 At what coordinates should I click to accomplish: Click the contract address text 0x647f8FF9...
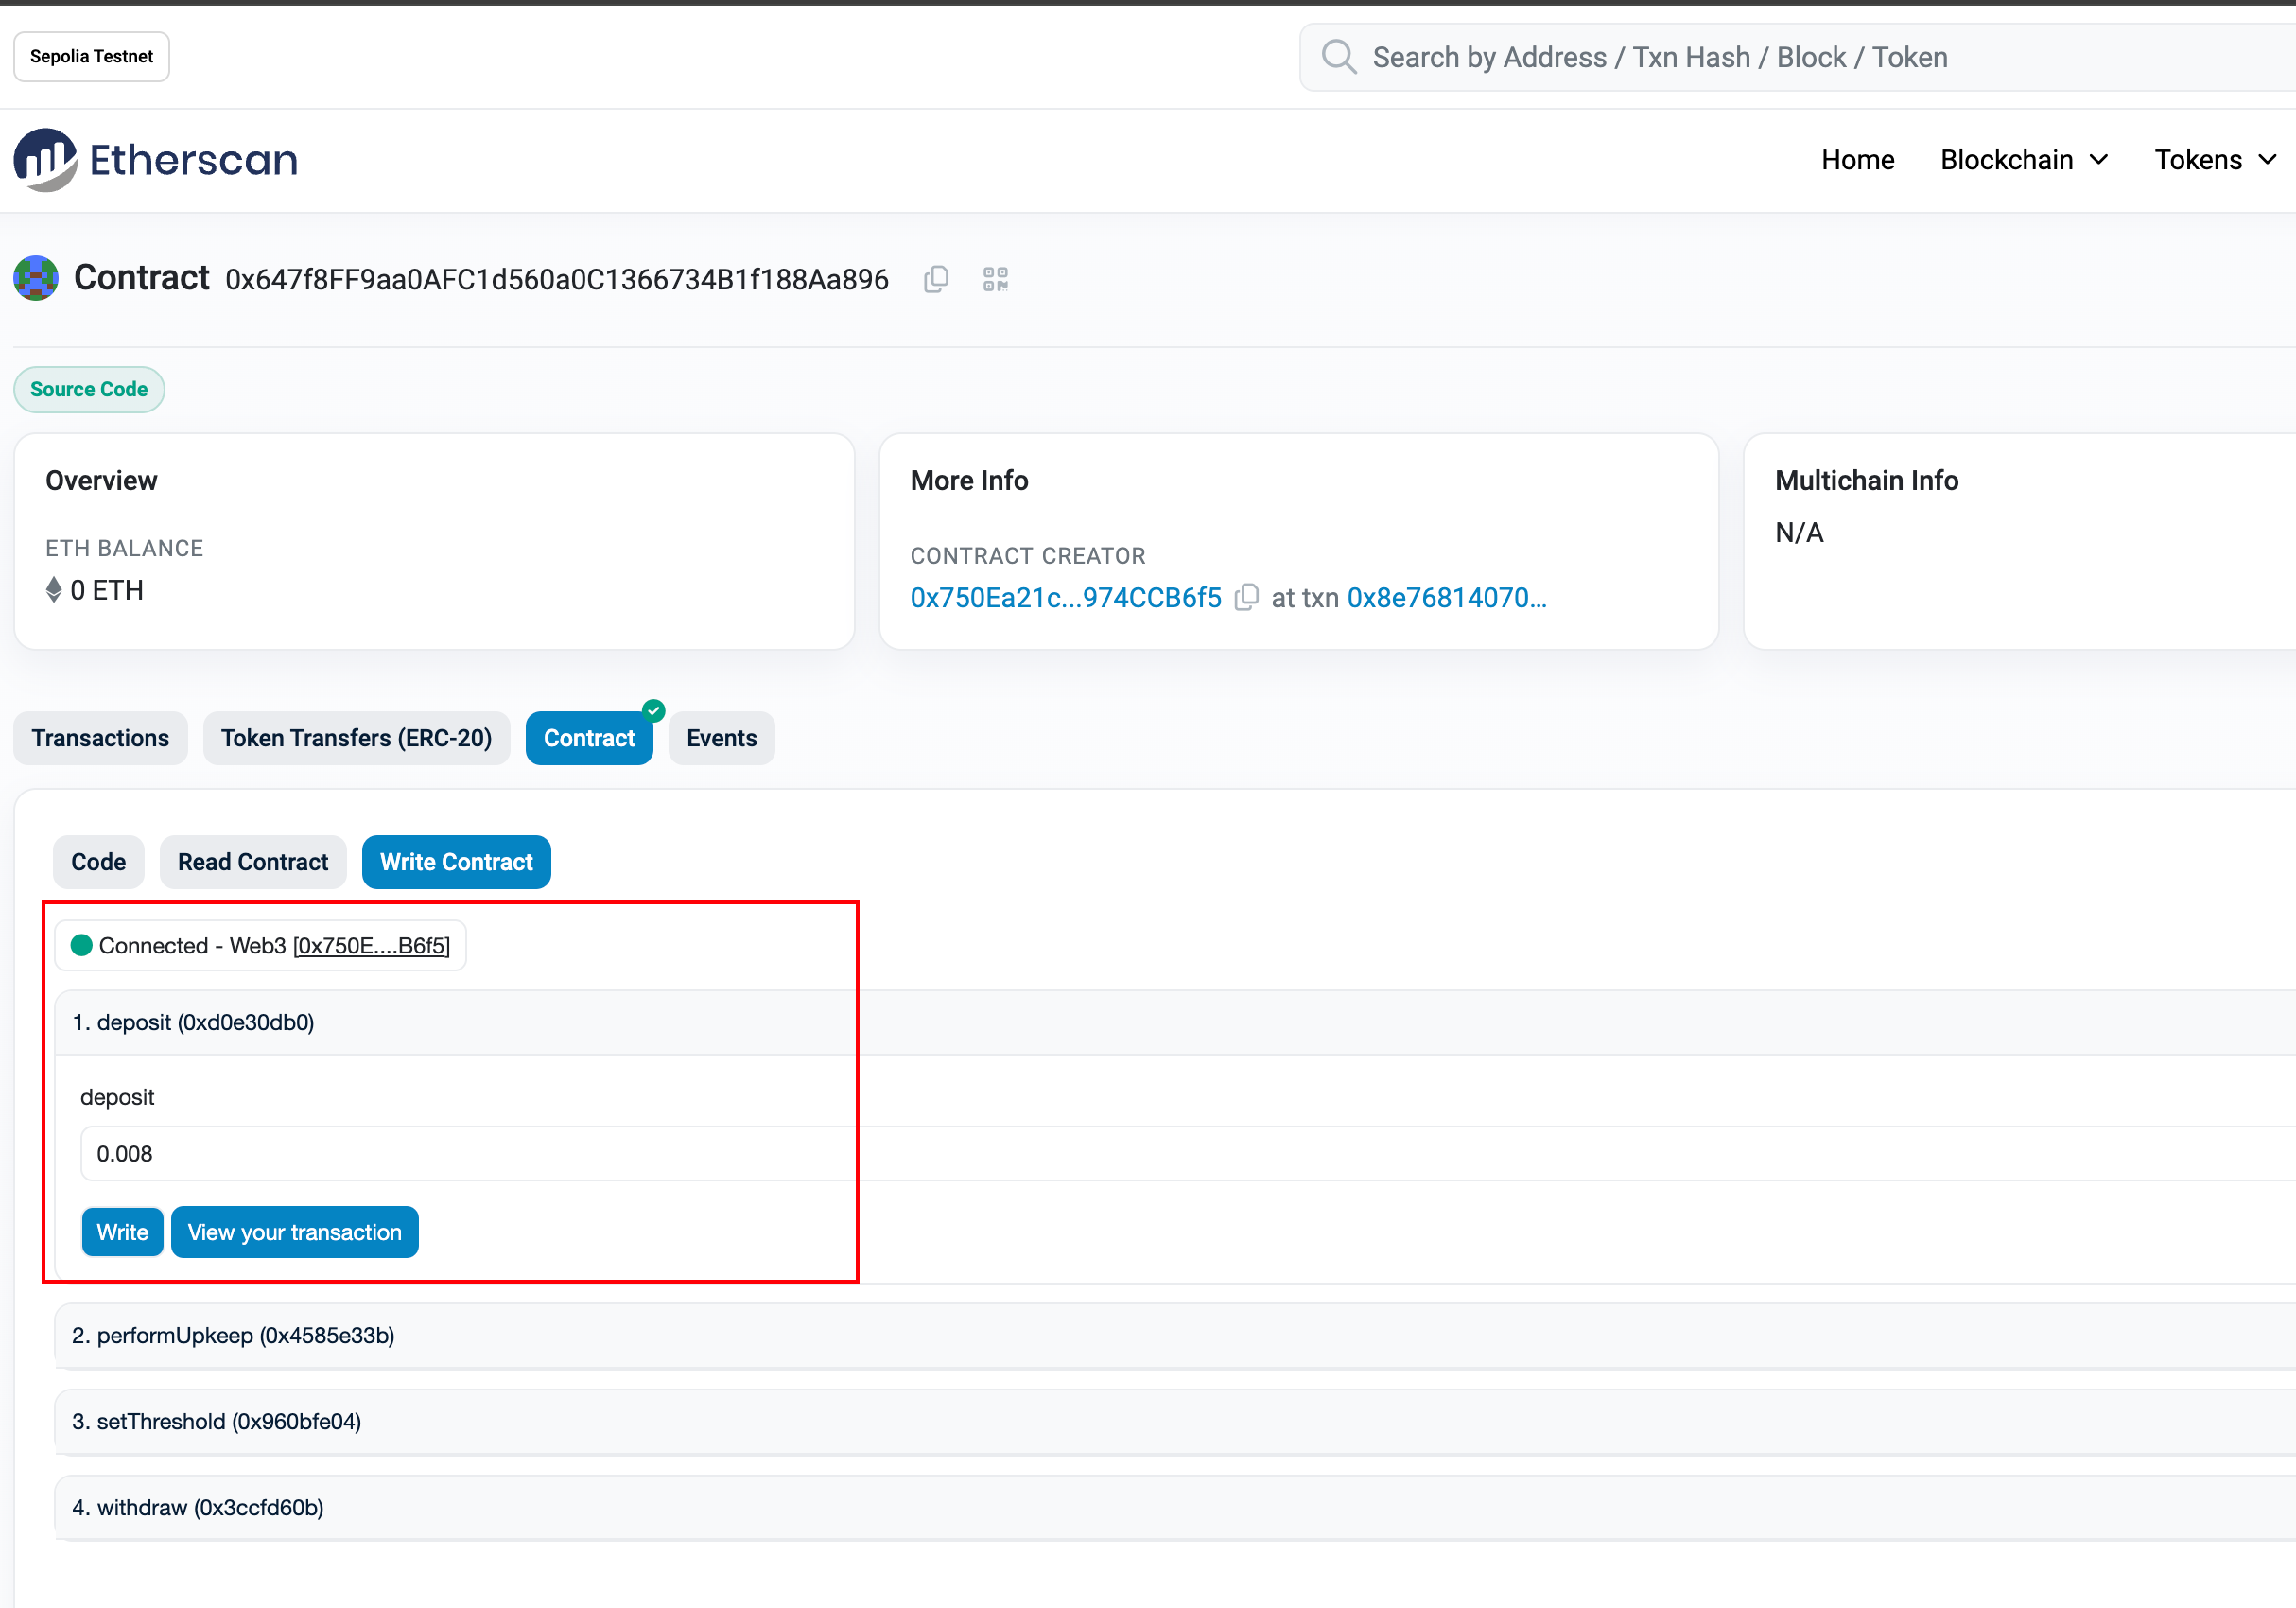(557, 280)
